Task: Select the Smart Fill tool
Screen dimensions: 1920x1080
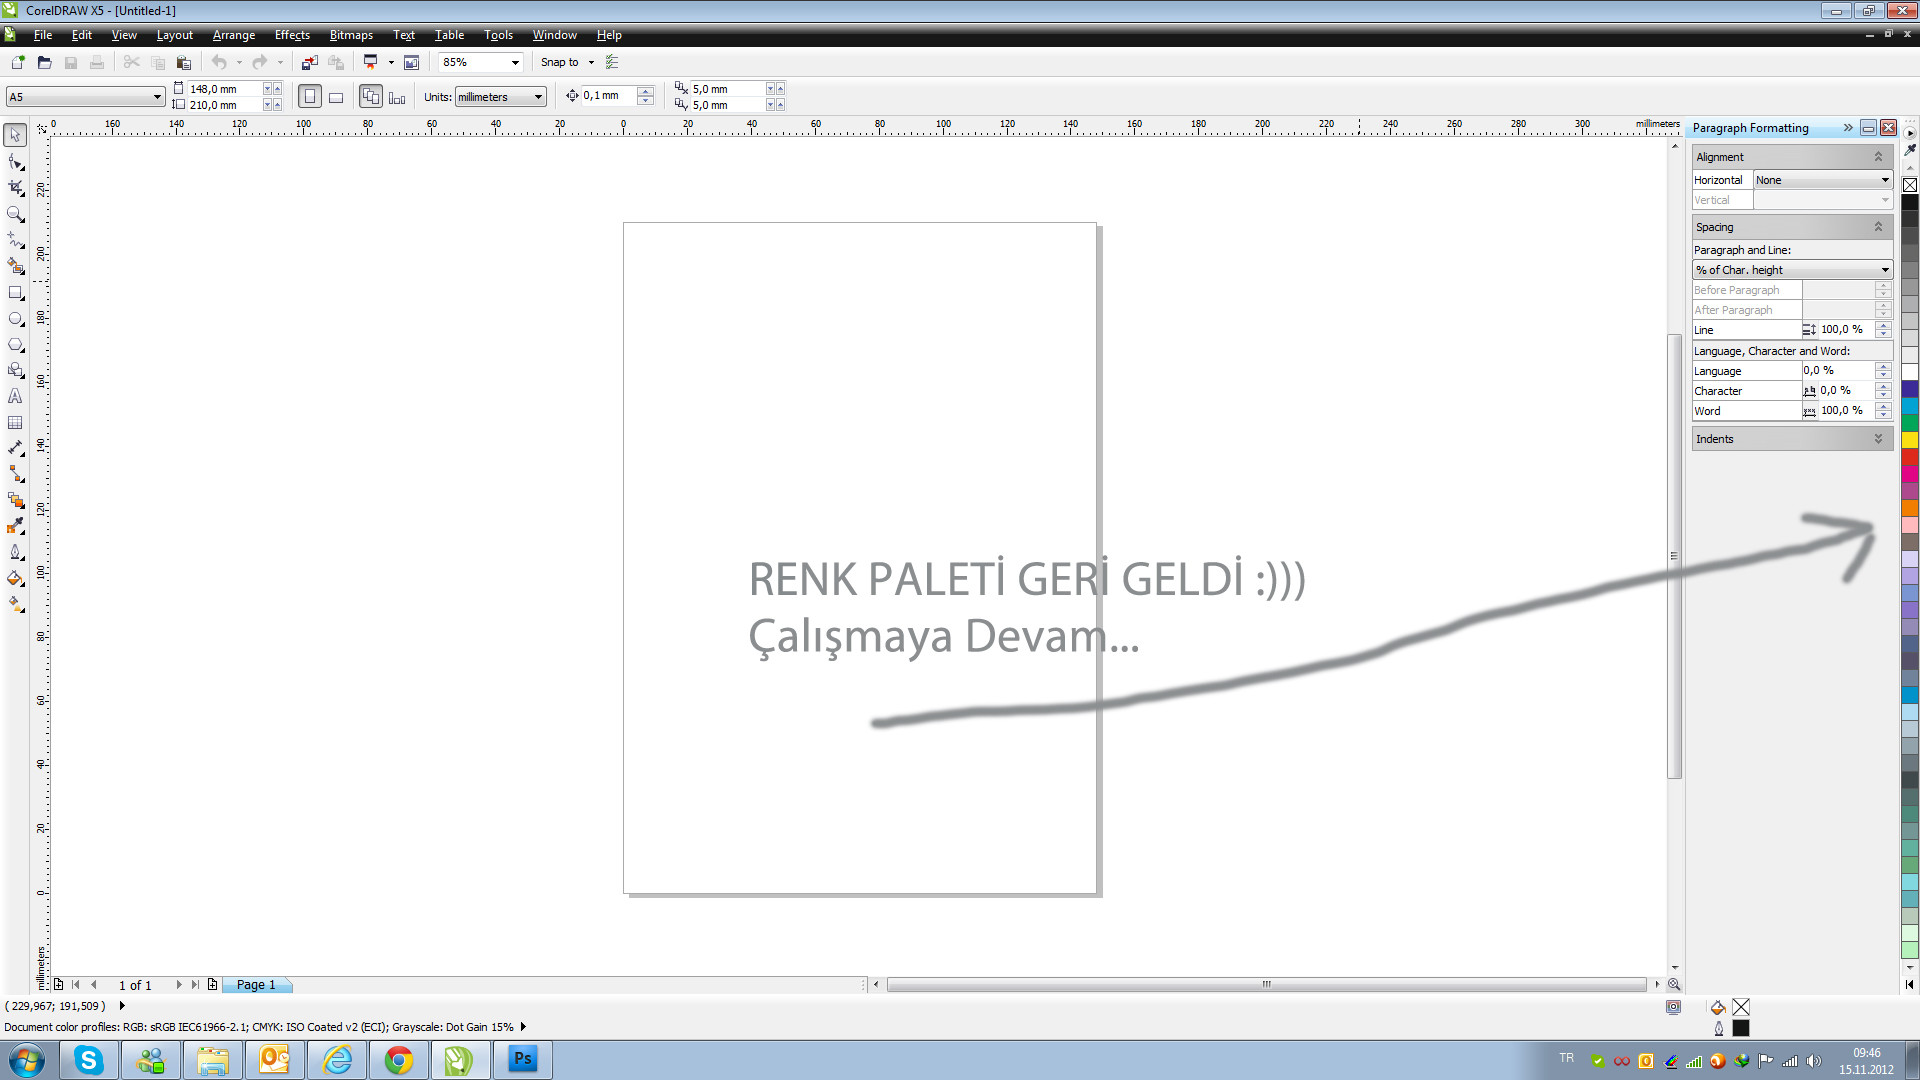Action: 15,266
